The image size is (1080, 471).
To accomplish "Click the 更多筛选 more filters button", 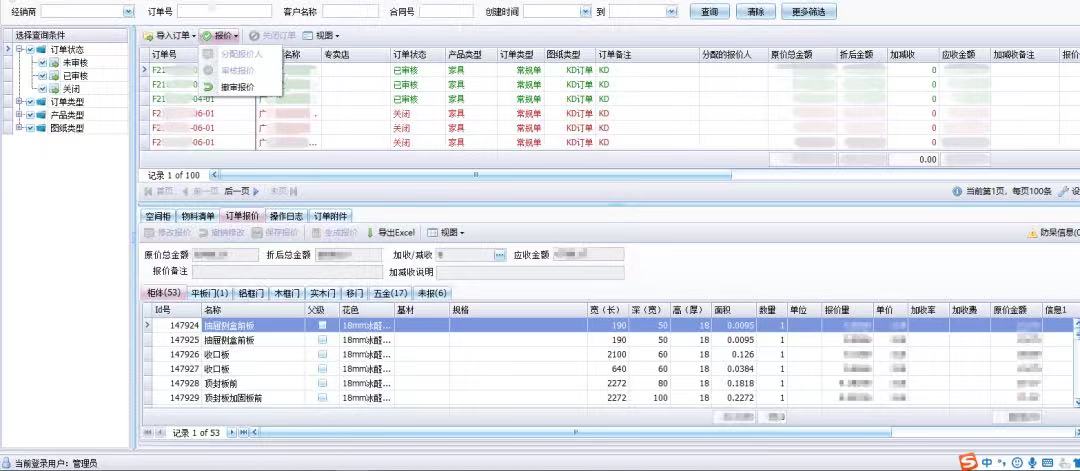I will point(809,12).
